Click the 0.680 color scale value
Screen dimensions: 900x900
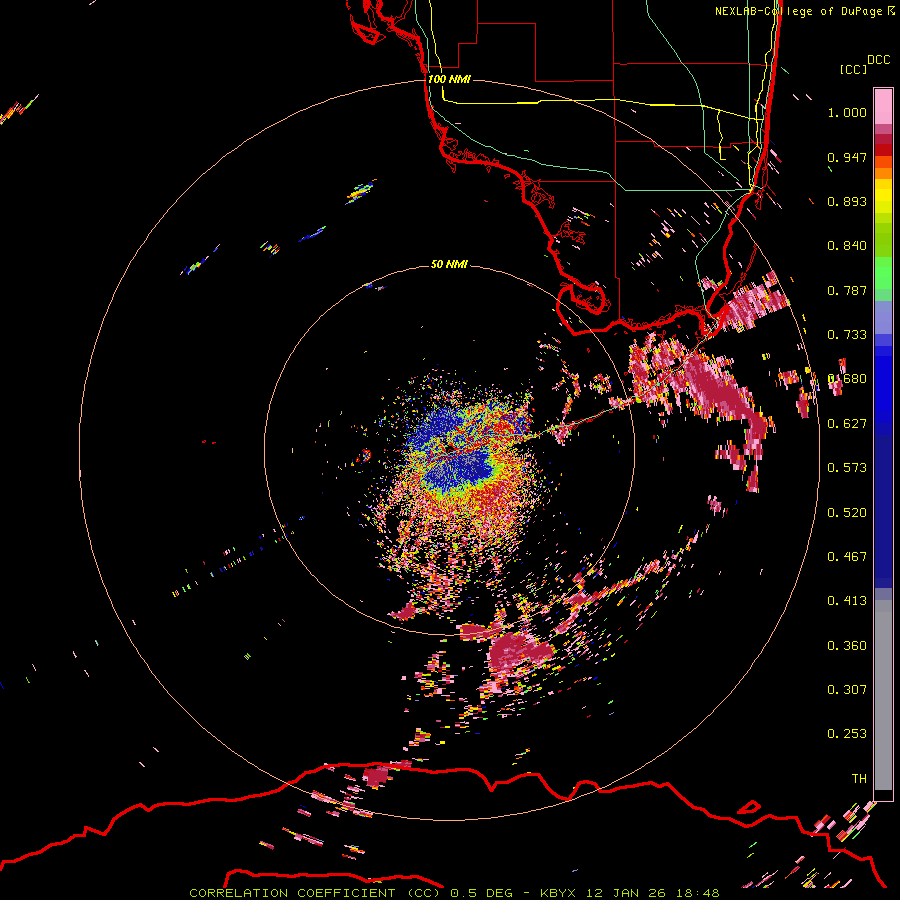point(847,379)
